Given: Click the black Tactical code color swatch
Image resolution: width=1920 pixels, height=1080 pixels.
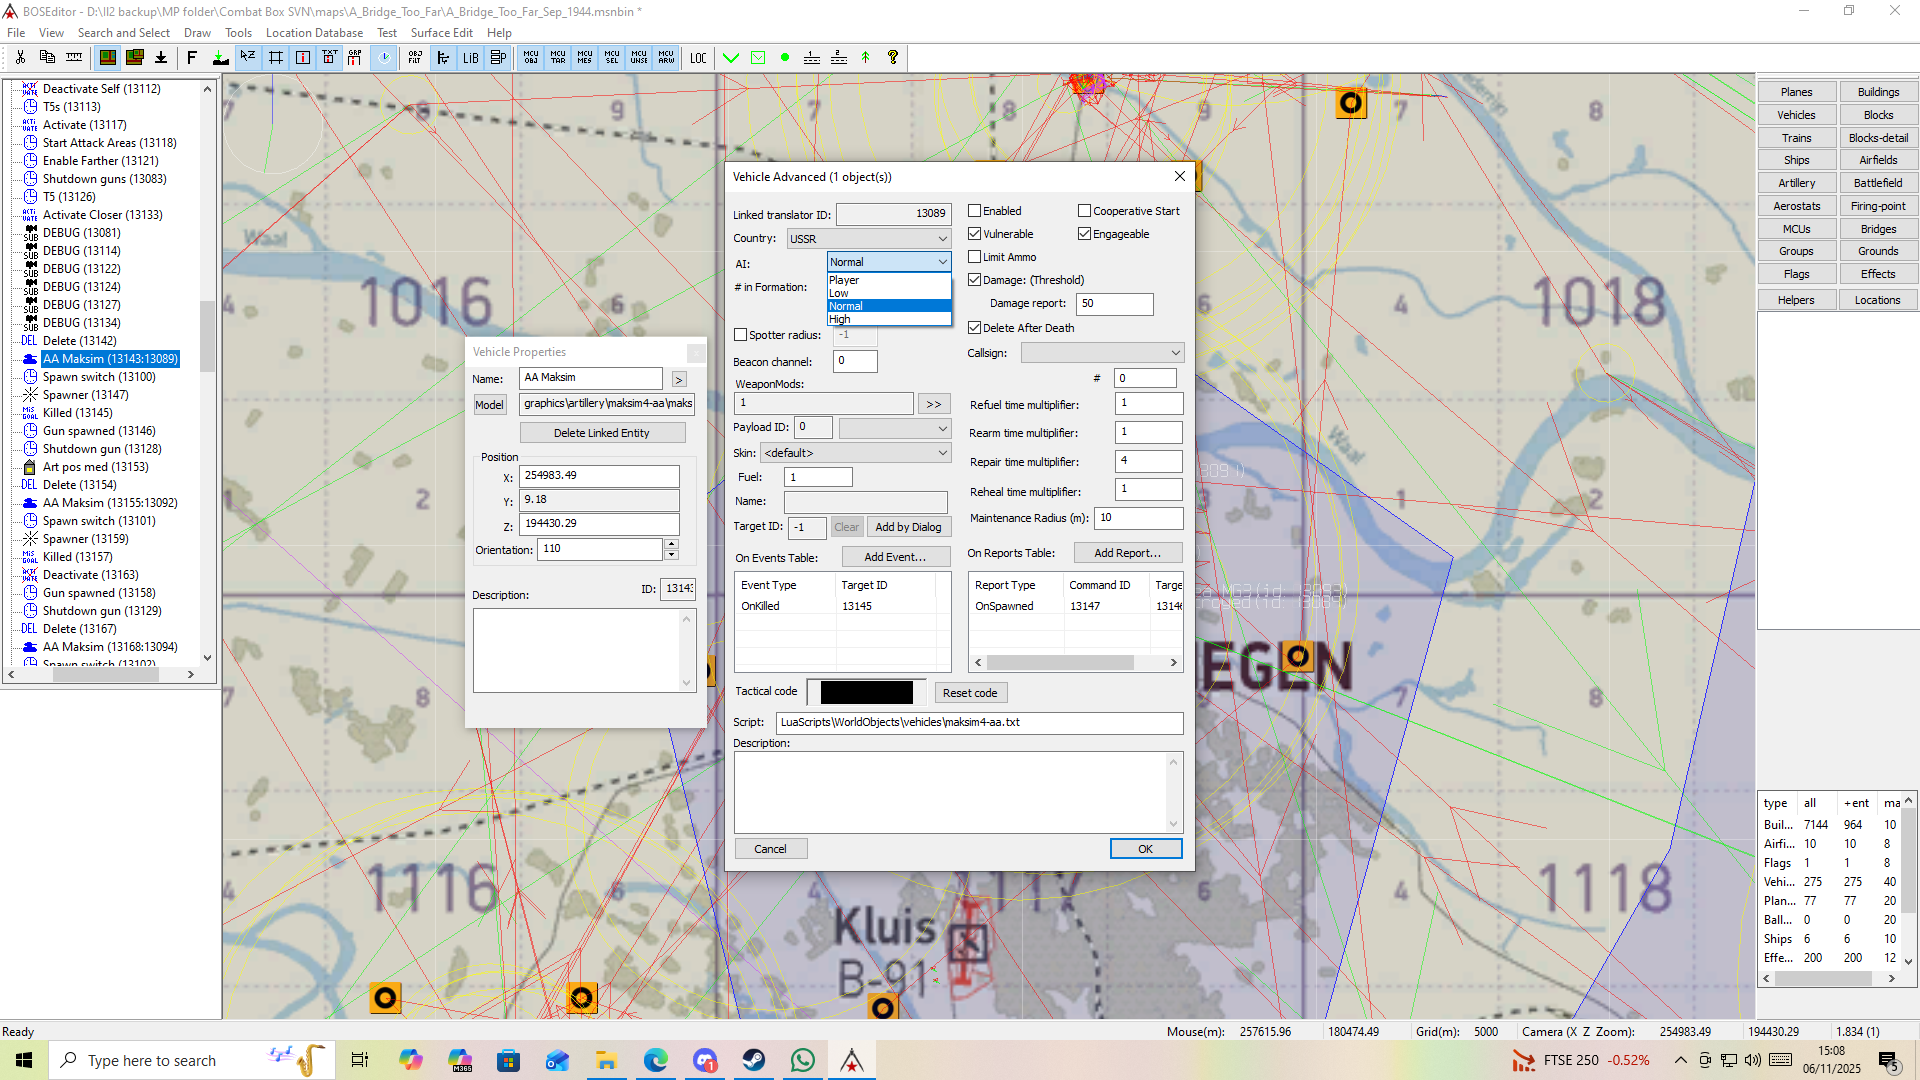Looking at the screenshot, I should point(866,692).
